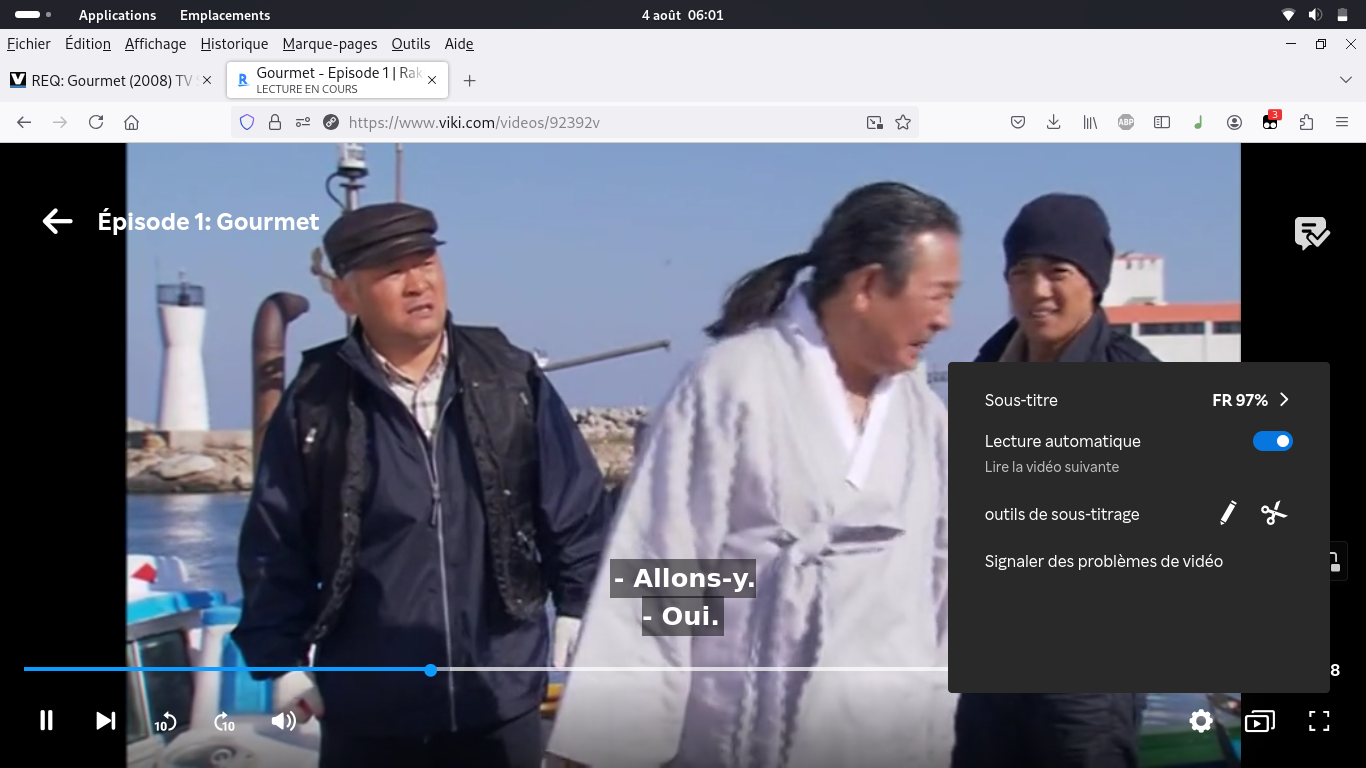Open the extensions puzzle menu

[x=1306, y=122]
